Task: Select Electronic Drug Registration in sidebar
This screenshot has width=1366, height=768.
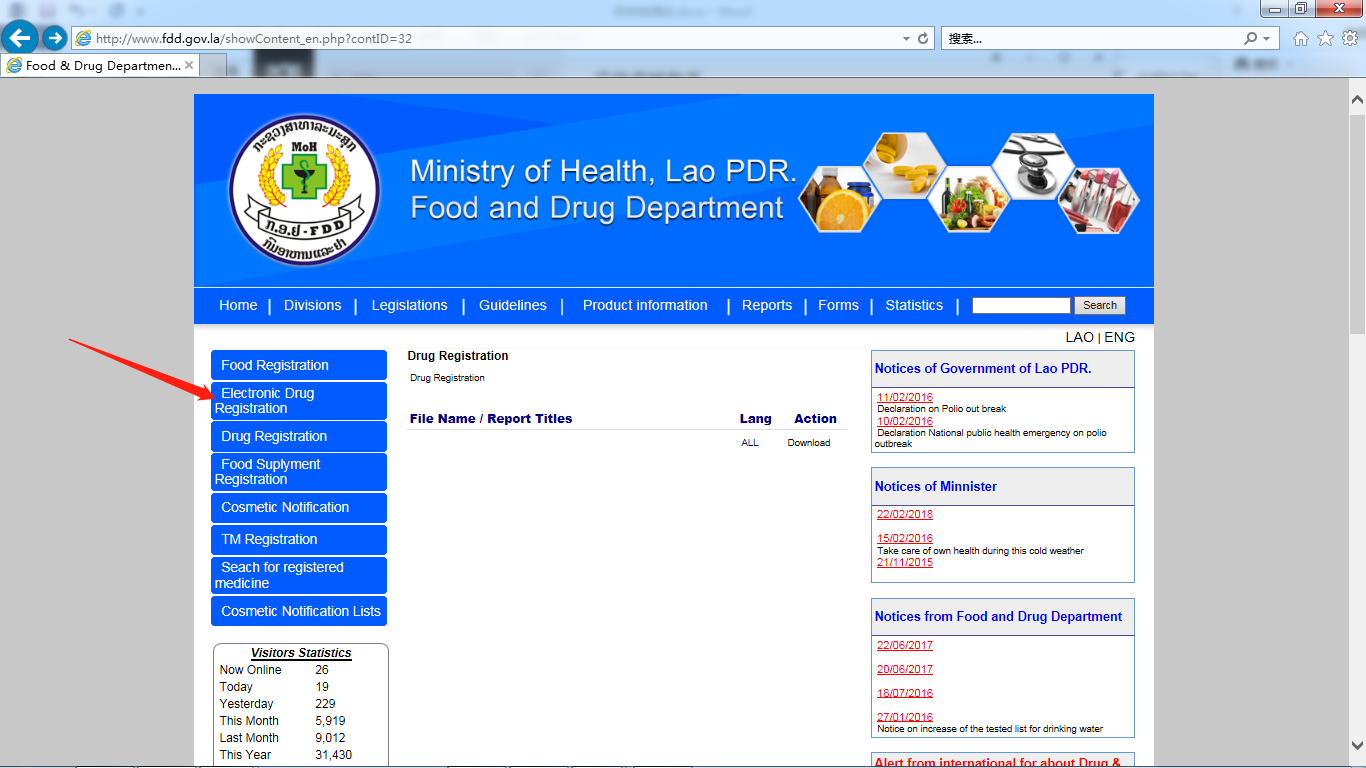Action: point(298,401)
